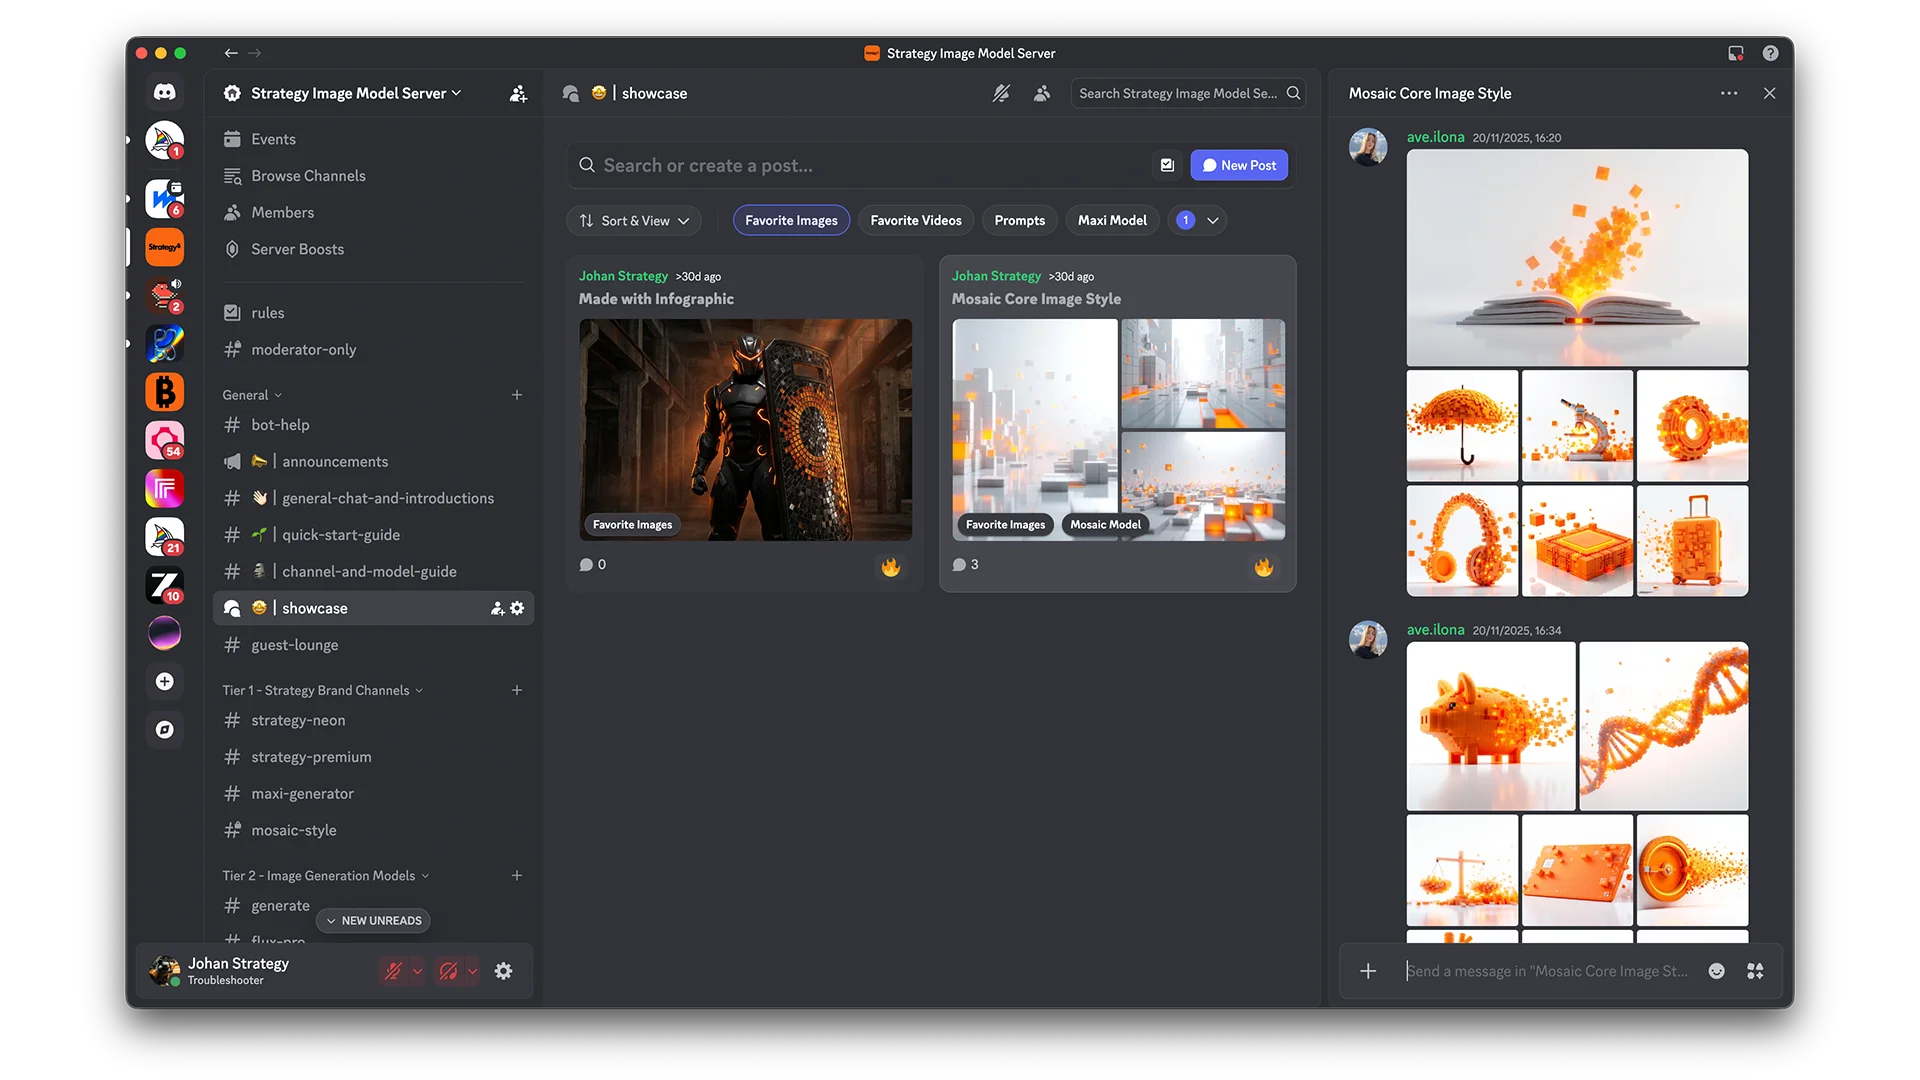Open the Z server with 10 badge
The width and height of the screenshot is (1920, 1080).
coord(165,585)
